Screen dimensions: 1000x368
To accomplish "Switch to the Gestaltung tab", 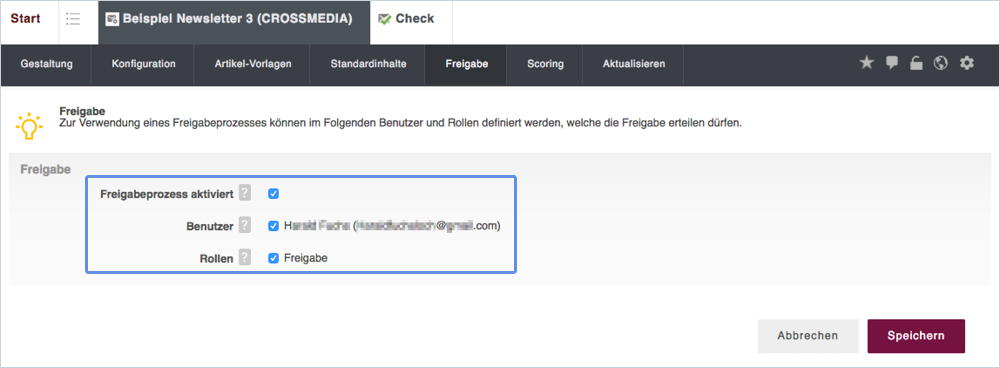I will click(47, 64).
